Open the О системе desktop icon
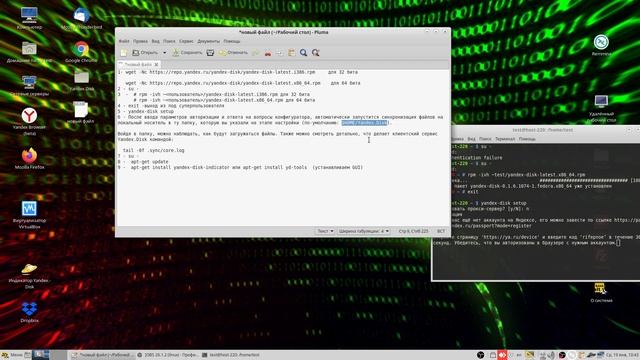The image size is (640, 360). [601, 292]
